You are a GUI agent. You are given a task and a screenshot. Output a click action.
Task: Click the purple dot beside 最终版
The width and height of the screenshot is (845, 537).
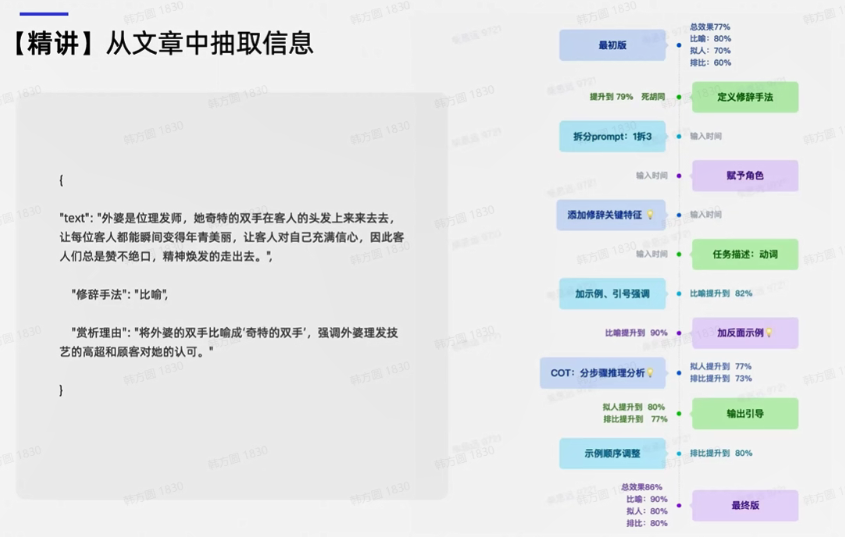tap(679, 505)
